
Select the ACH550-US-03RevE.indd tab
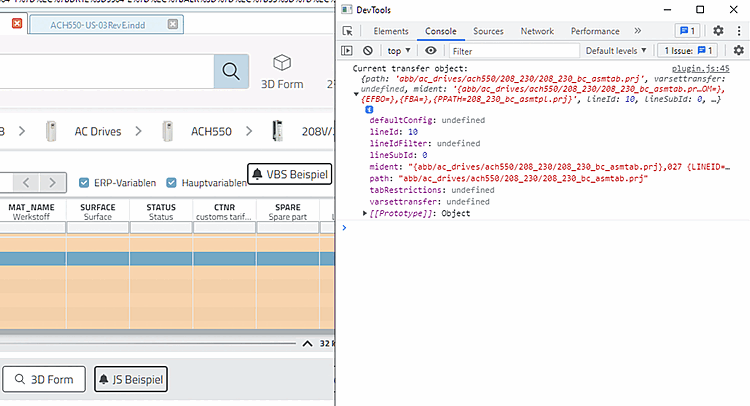point(106,25)
